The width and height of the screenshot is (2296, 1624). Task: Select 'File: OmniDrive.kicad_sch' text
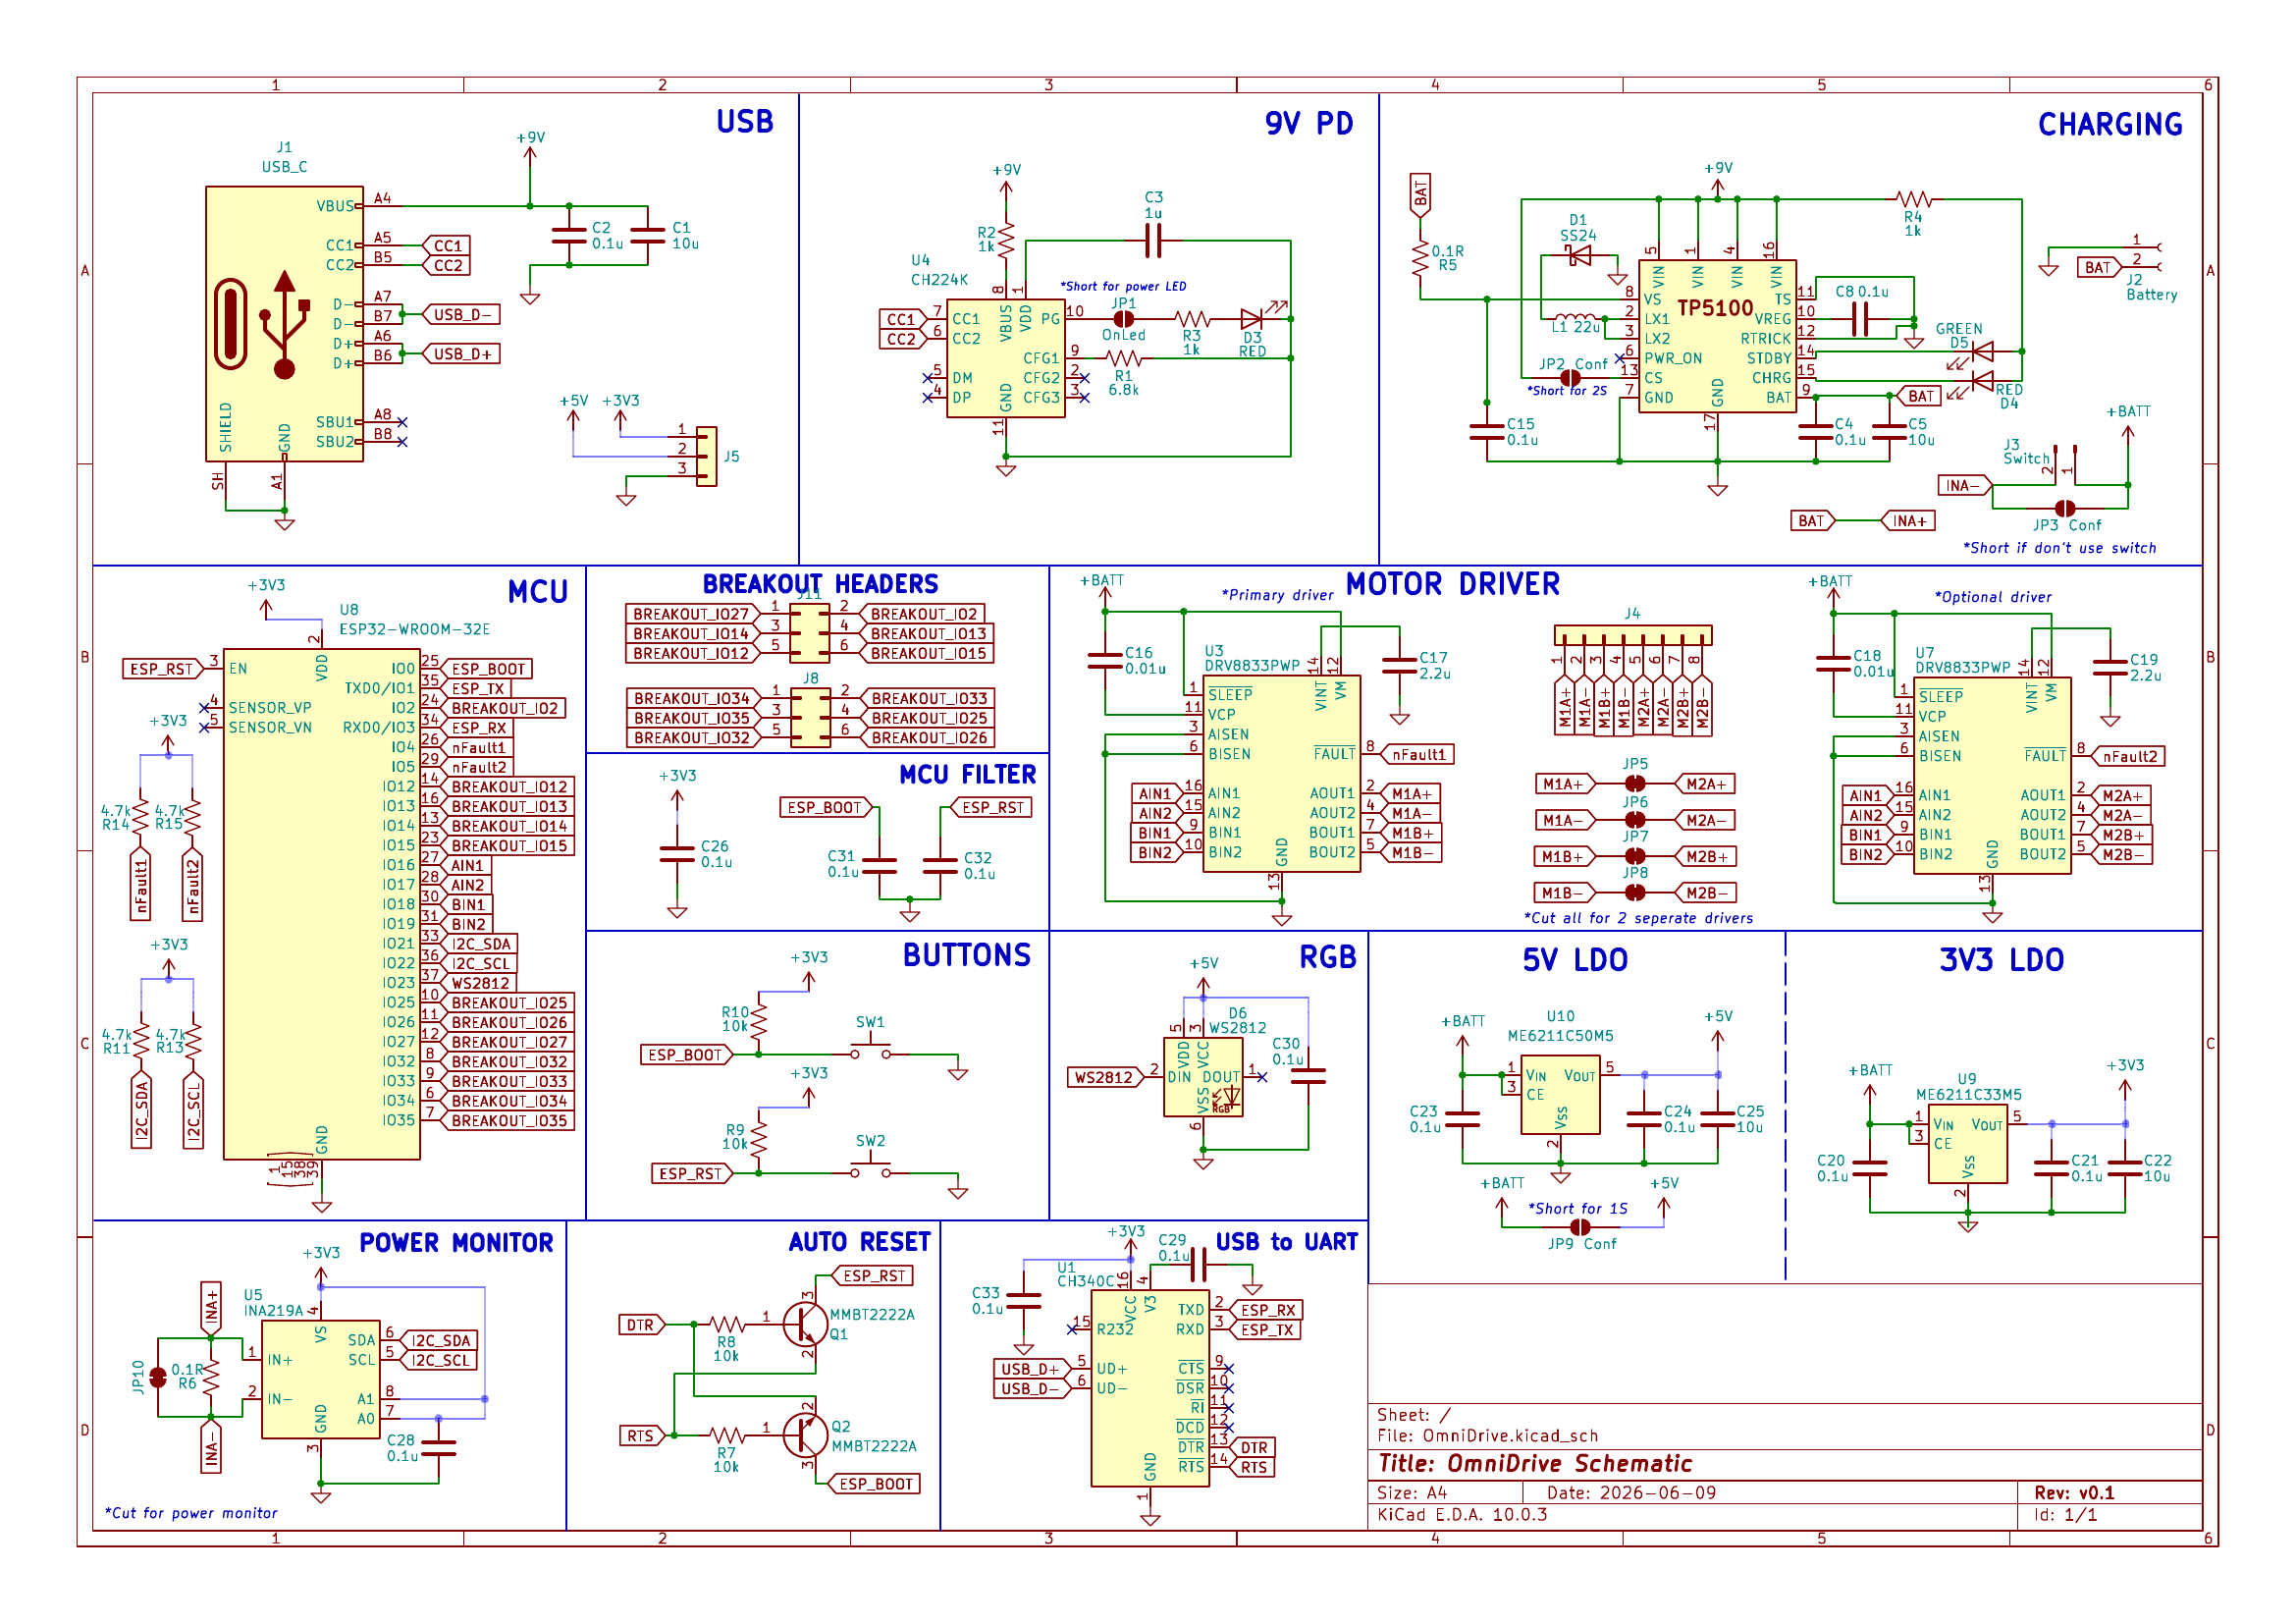pos(1487,1436)
